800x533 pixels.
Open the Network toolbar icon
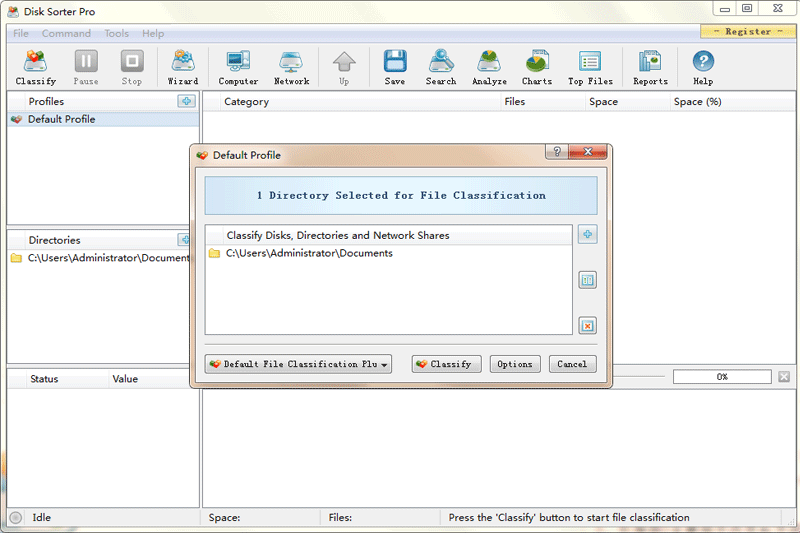coord(291,67)
